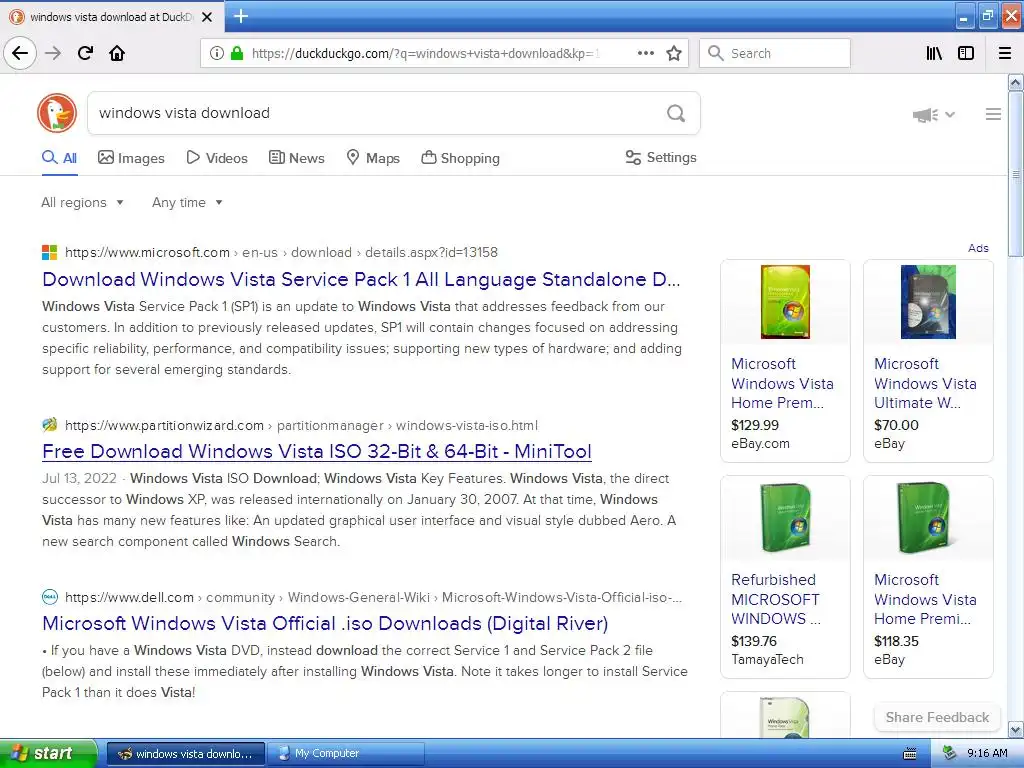Open Windows Vista Home Prem $129.99 ad thumbnail
The image size is (1024, 768).
(x=785, y=302)
